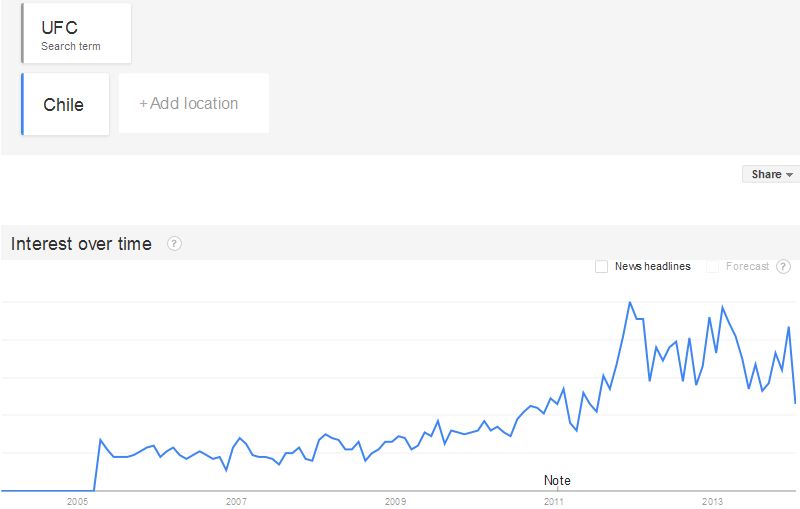The height and width of the screenshot is (509, 800).
Task: Click the News headlines label text
Action: tap(652, 267)
